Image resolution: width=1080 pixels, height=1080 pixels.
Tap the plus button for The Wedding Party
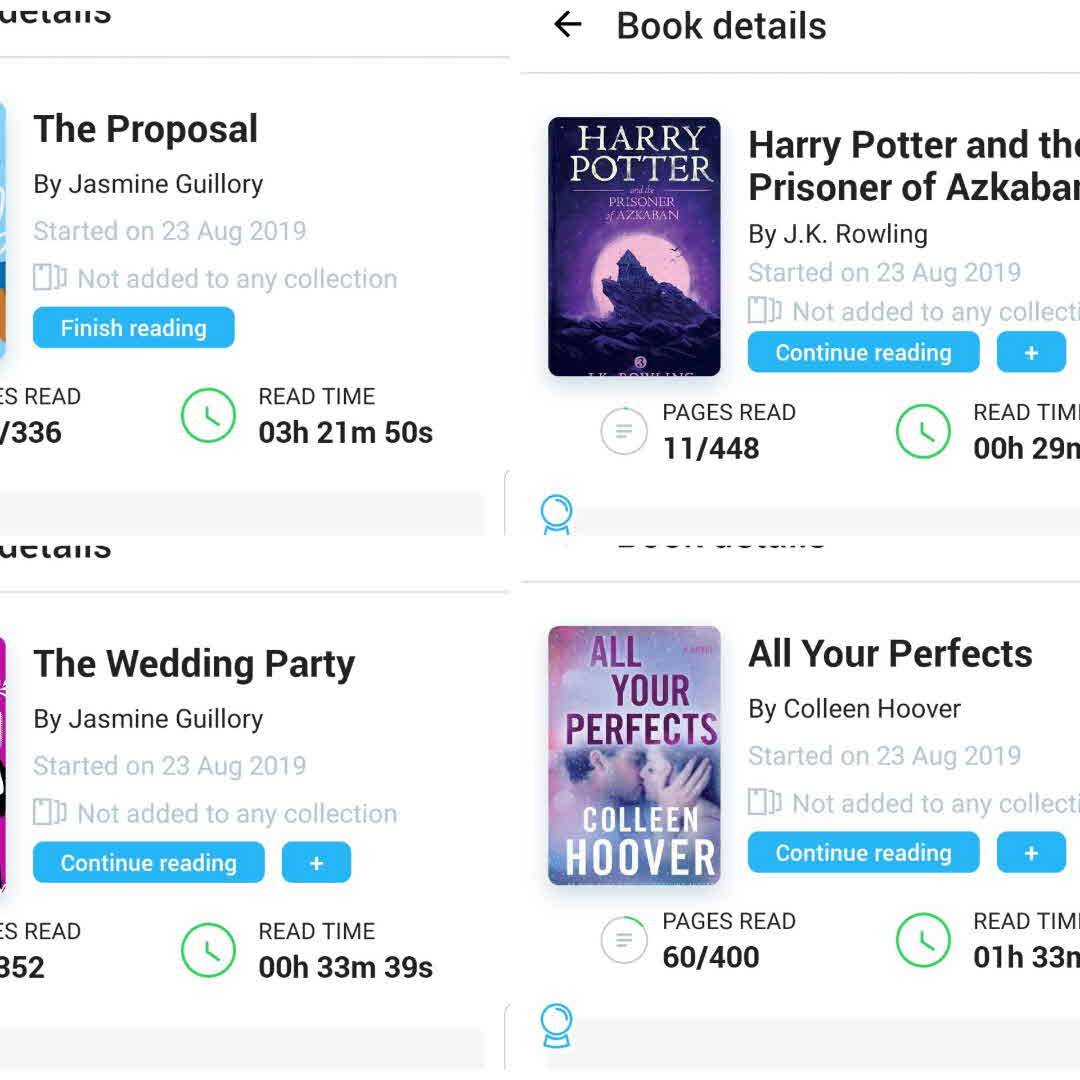click(316, 863)
